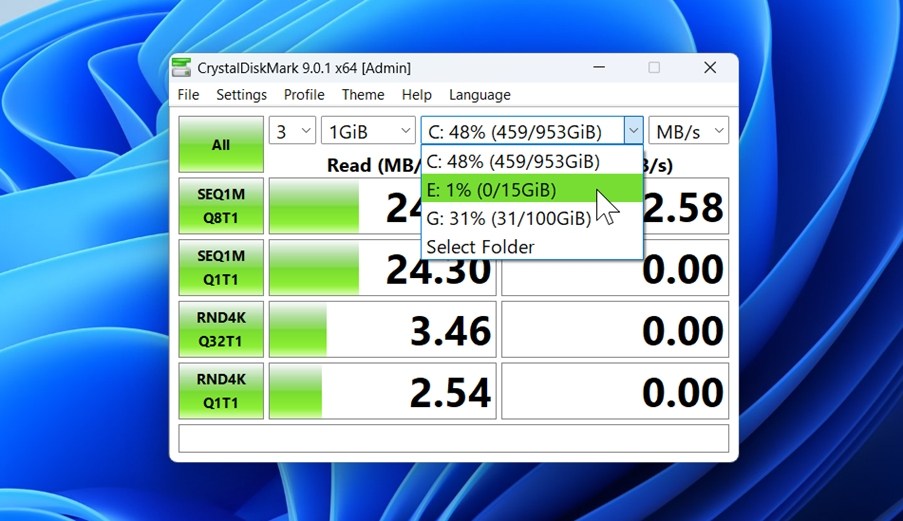Viewport: 903px width, 521px height.
Task: Open the Settings menu
Action: (241, 95)
